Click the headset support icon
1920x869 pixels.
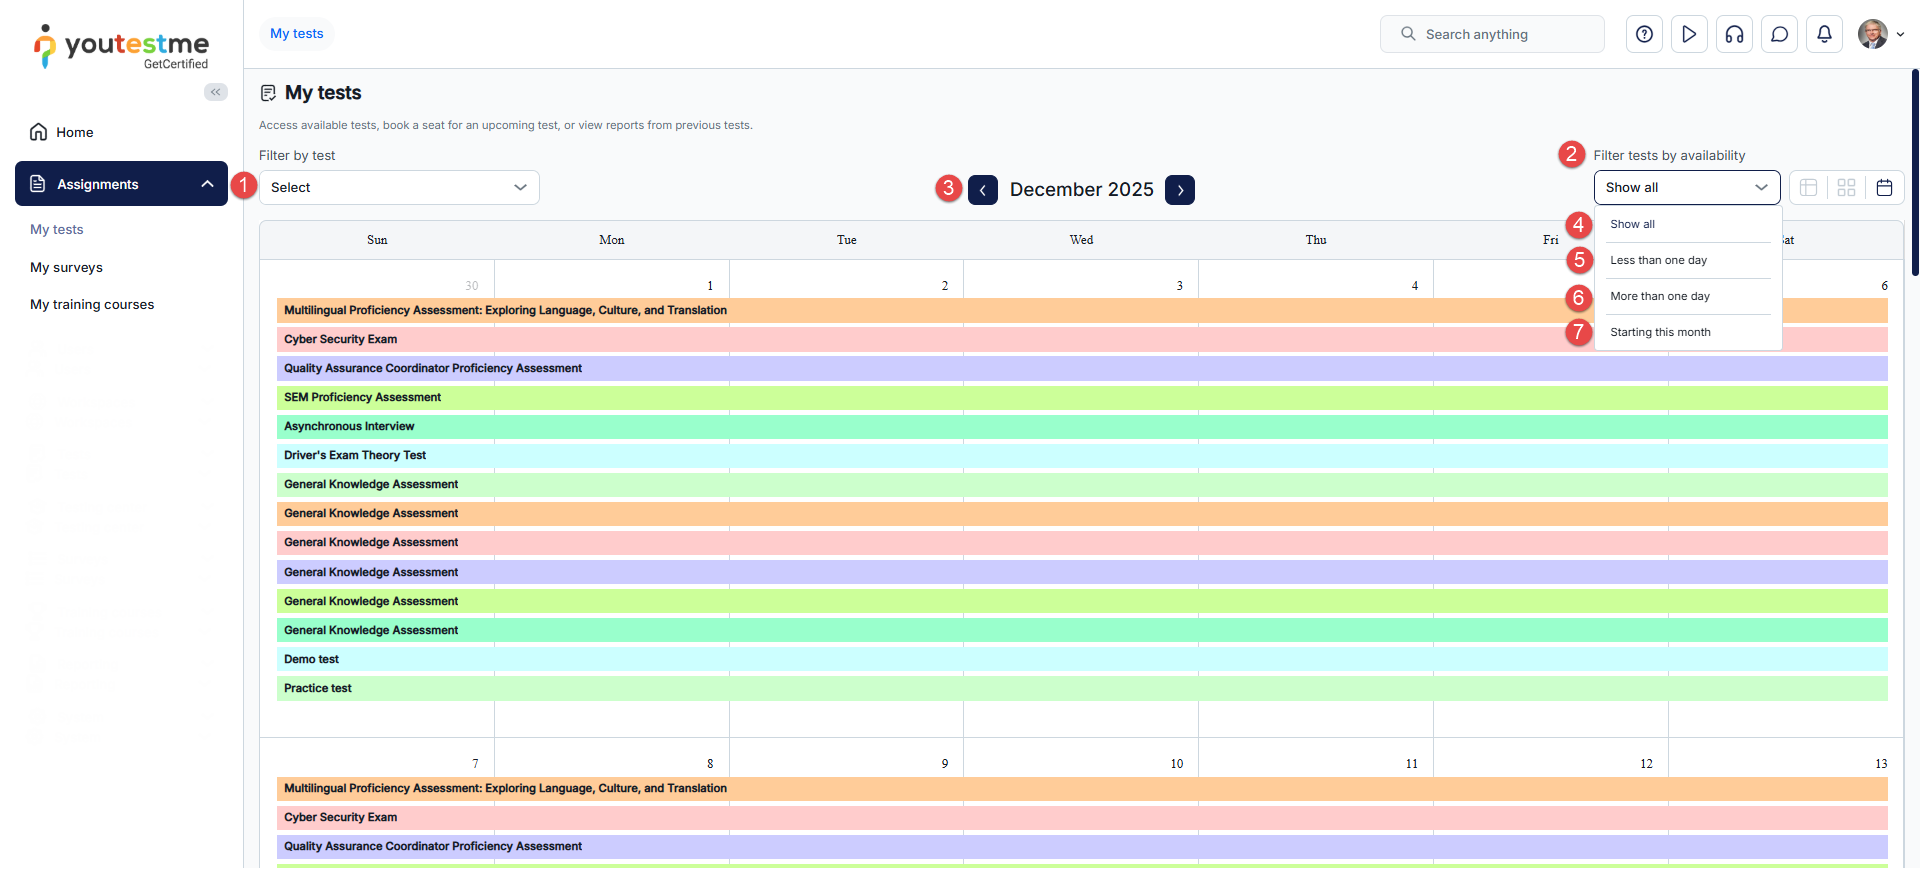coord(1734,34)
